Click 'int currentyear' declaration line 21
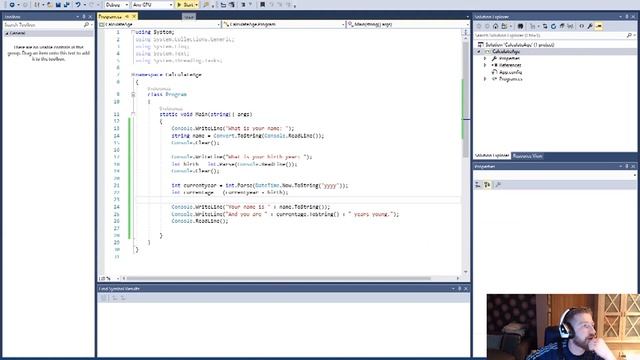Viewport: 640px width, 360px height. tap(260, 185)
